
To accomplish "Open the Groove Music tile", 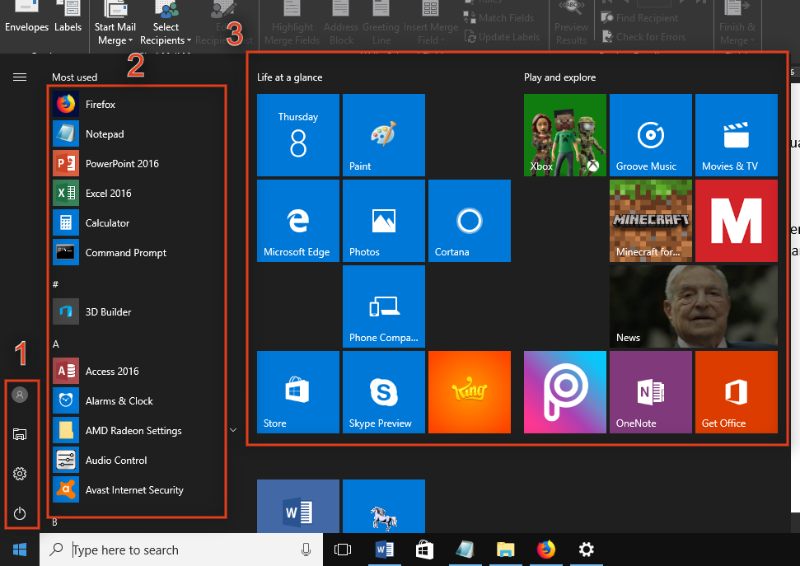I will point(651,135).
